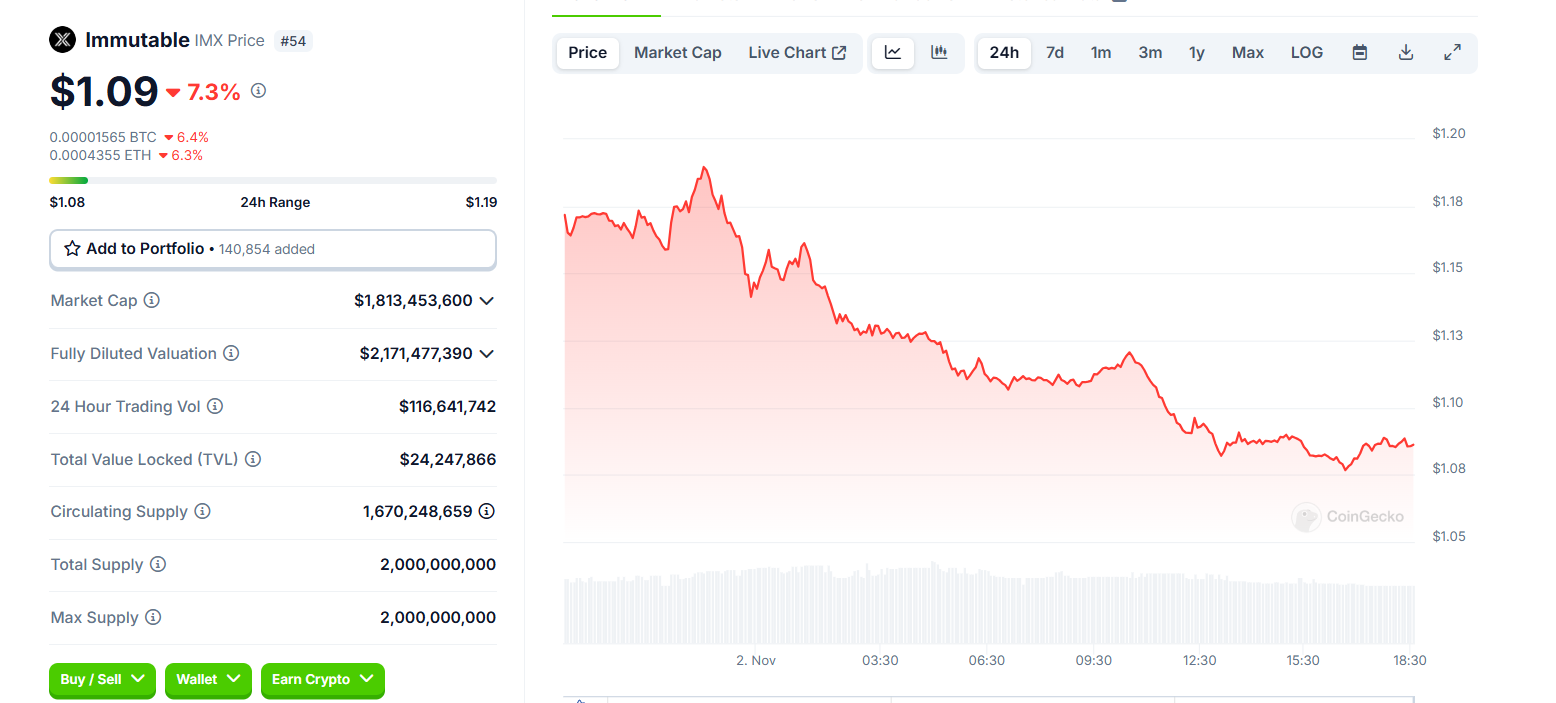Screen dimensions: 1556x703
Task: Download the chart data
Action: pos(1406,53)
